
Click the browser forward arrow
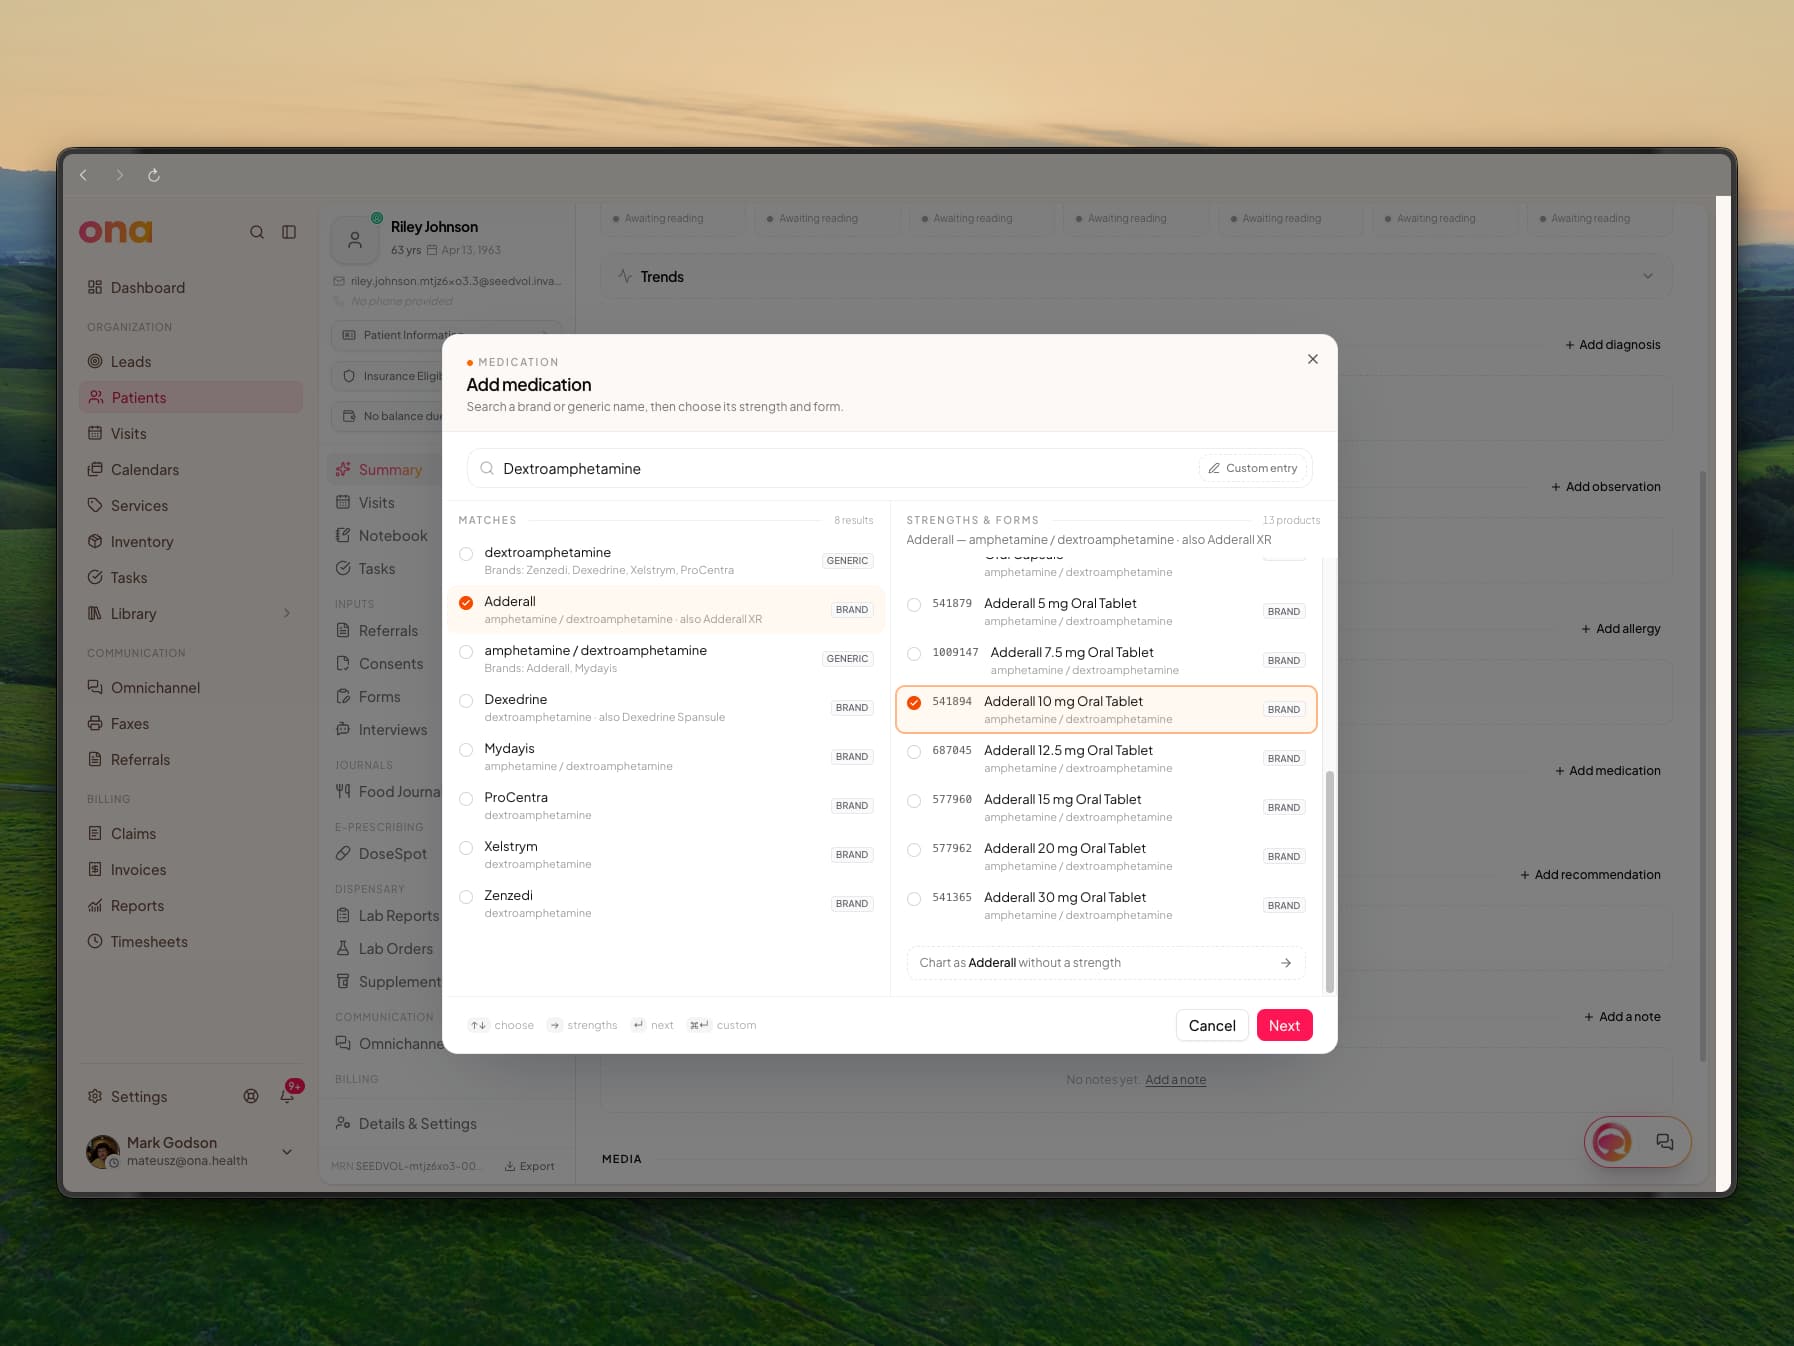(x=119, y=175)
